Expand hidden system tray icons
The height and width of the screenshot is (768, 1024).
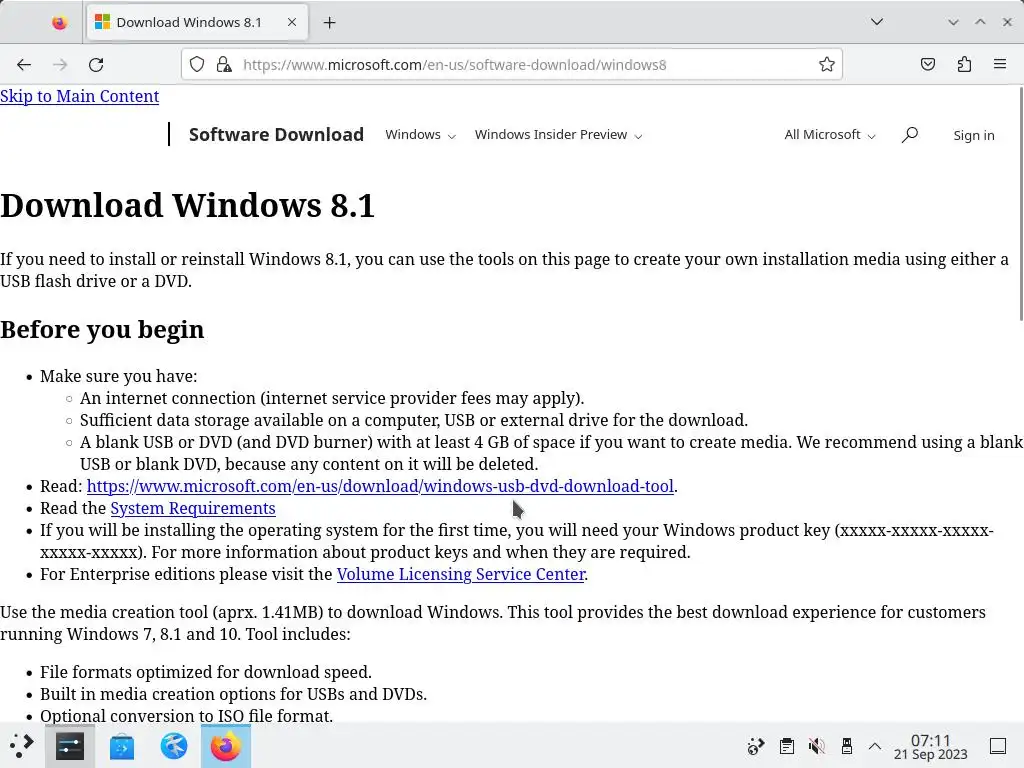tap(875, 746)
